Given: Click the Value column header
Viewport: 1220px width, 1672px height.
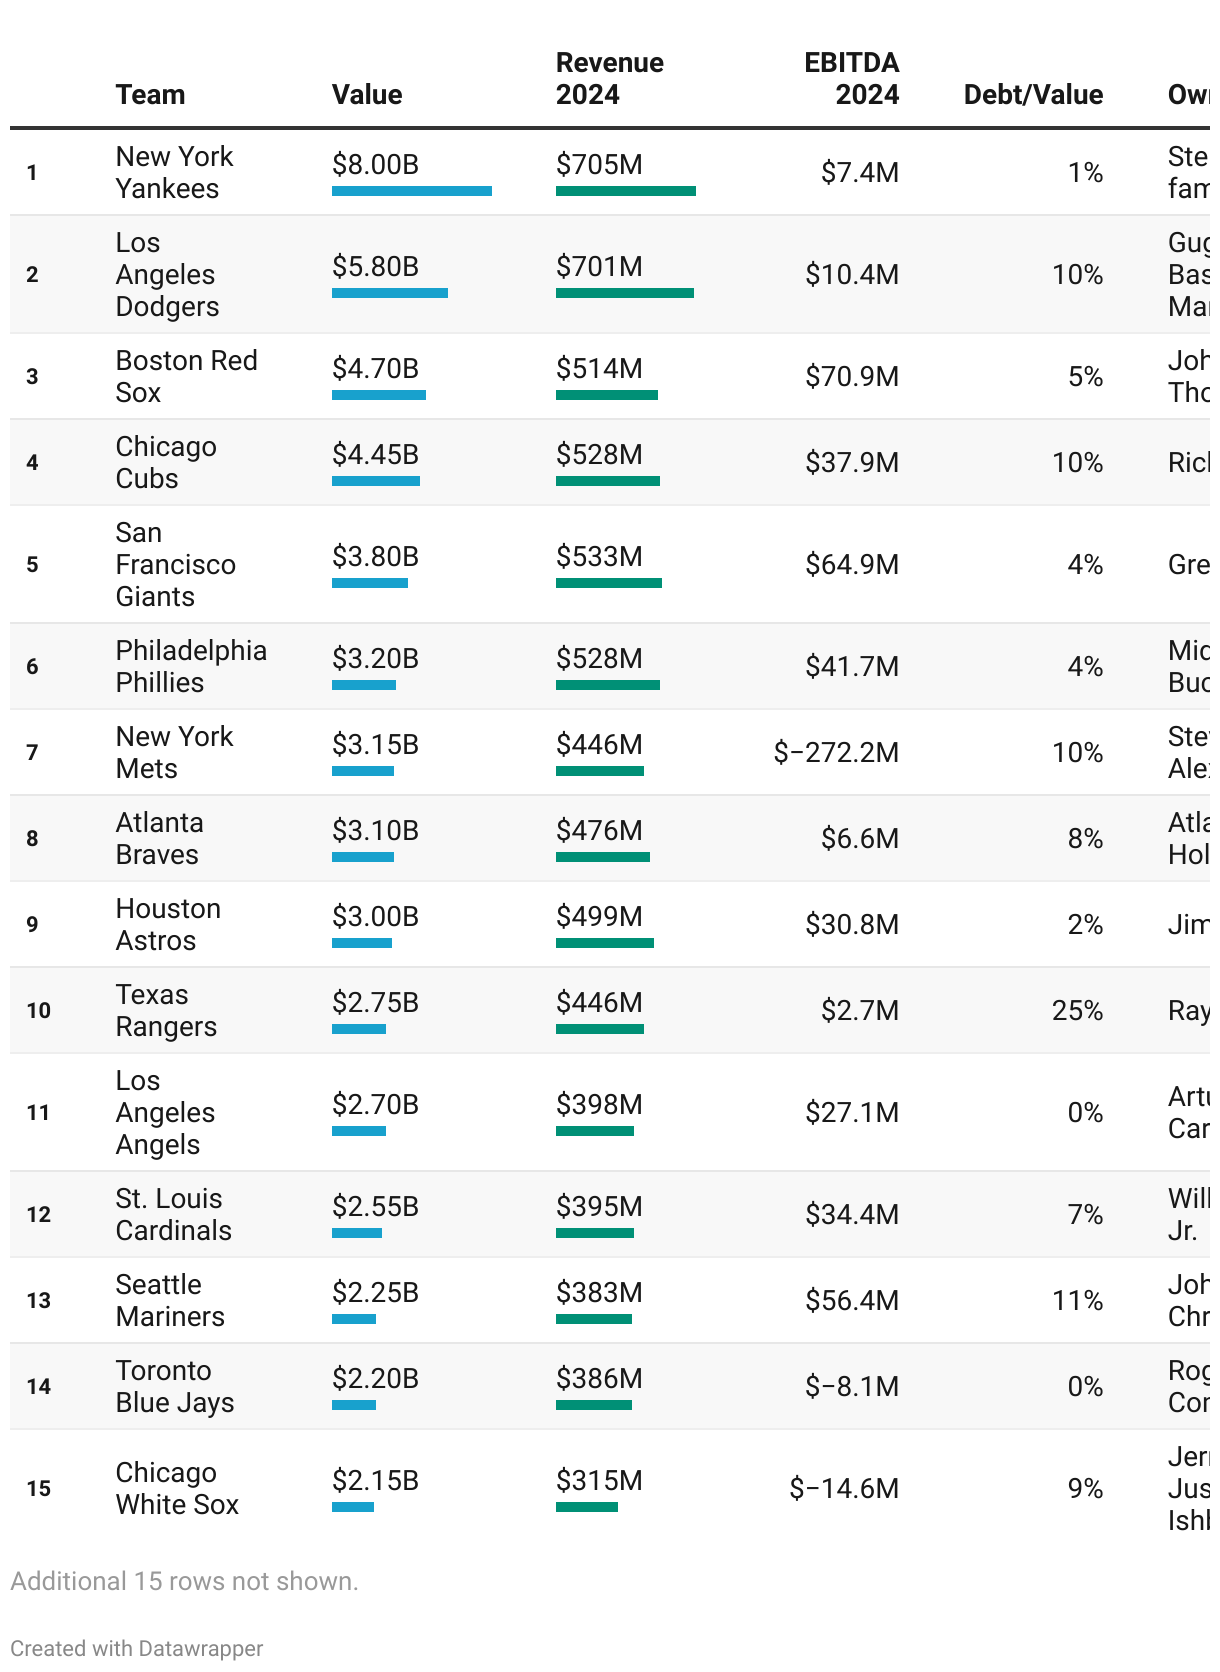Looking at the screenshot, I should tap(367, 95).
